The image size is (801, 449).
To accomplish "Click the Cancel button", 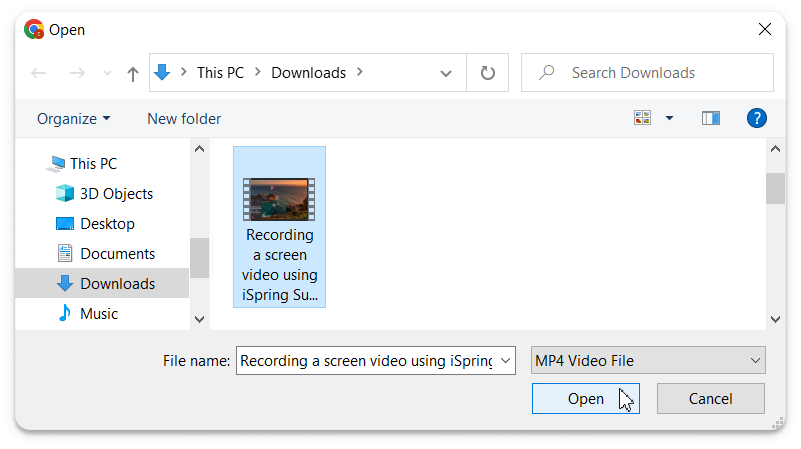I will point(710,398).
